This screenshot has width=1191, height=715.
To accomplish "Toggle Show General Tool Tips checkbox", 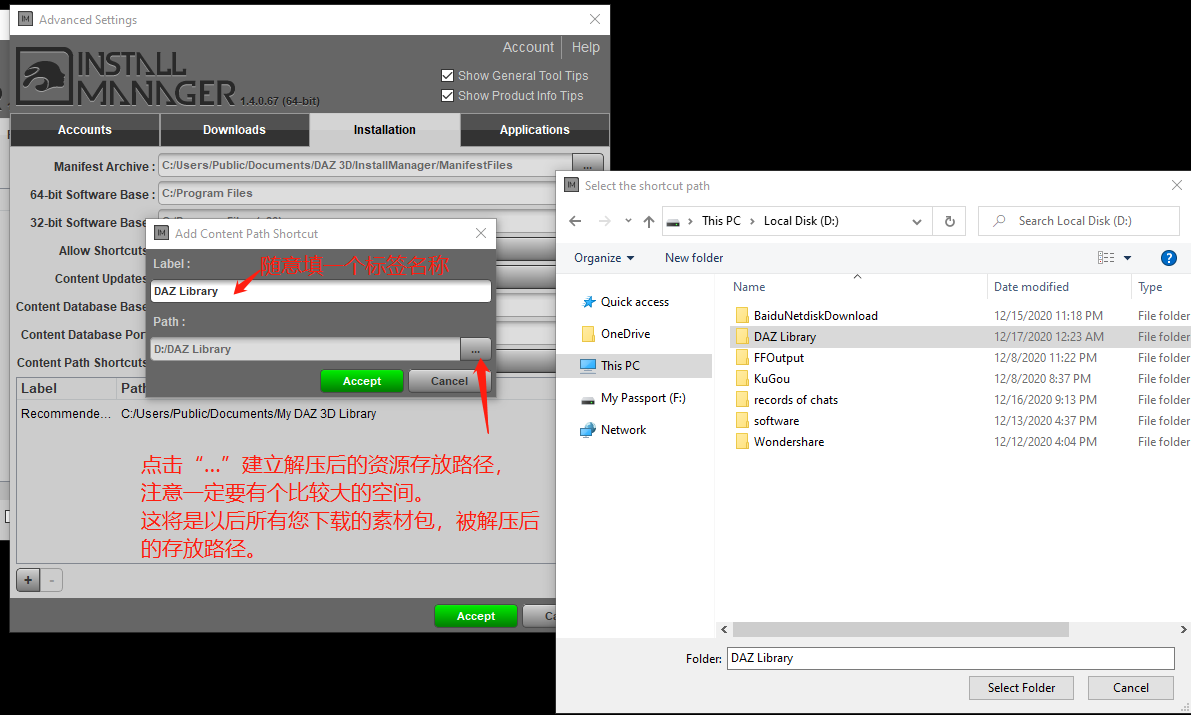I will (447, 76).
